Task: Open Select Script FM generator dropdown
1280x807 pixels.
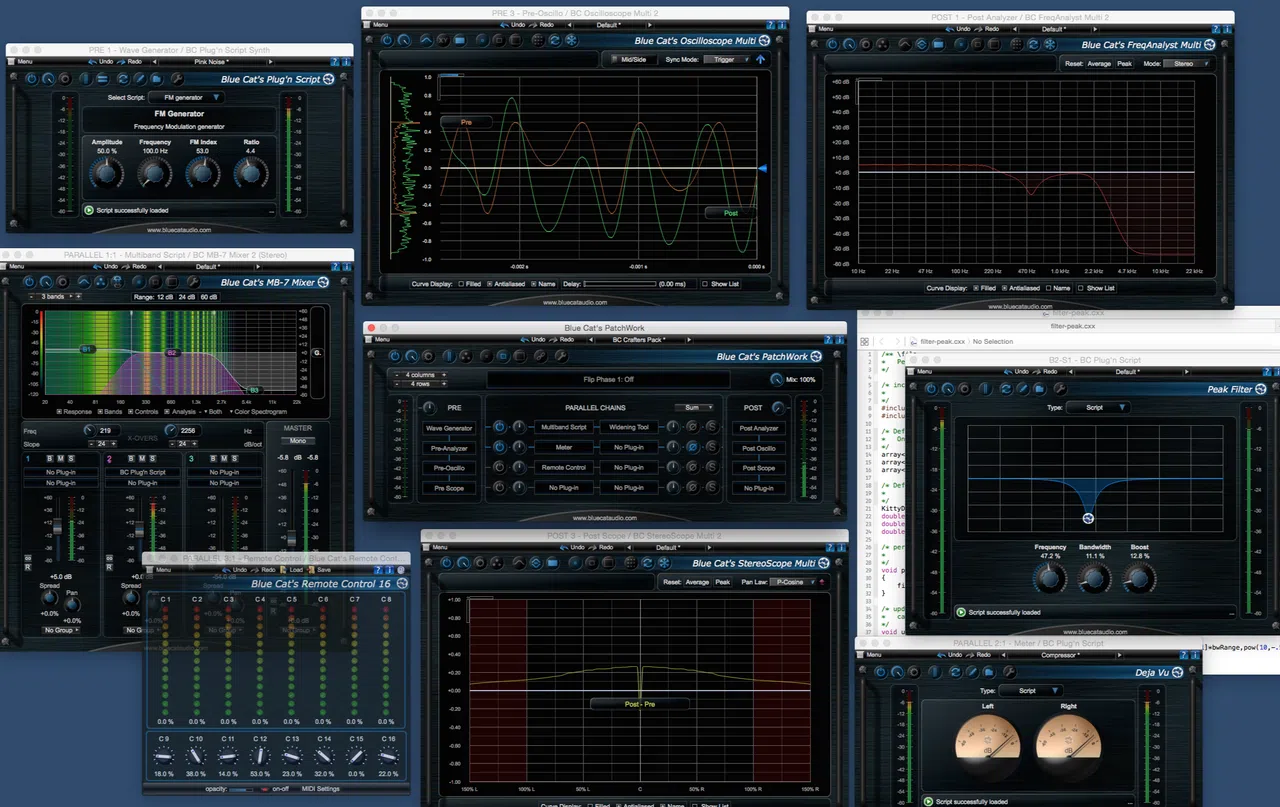Action: point(187,97)
